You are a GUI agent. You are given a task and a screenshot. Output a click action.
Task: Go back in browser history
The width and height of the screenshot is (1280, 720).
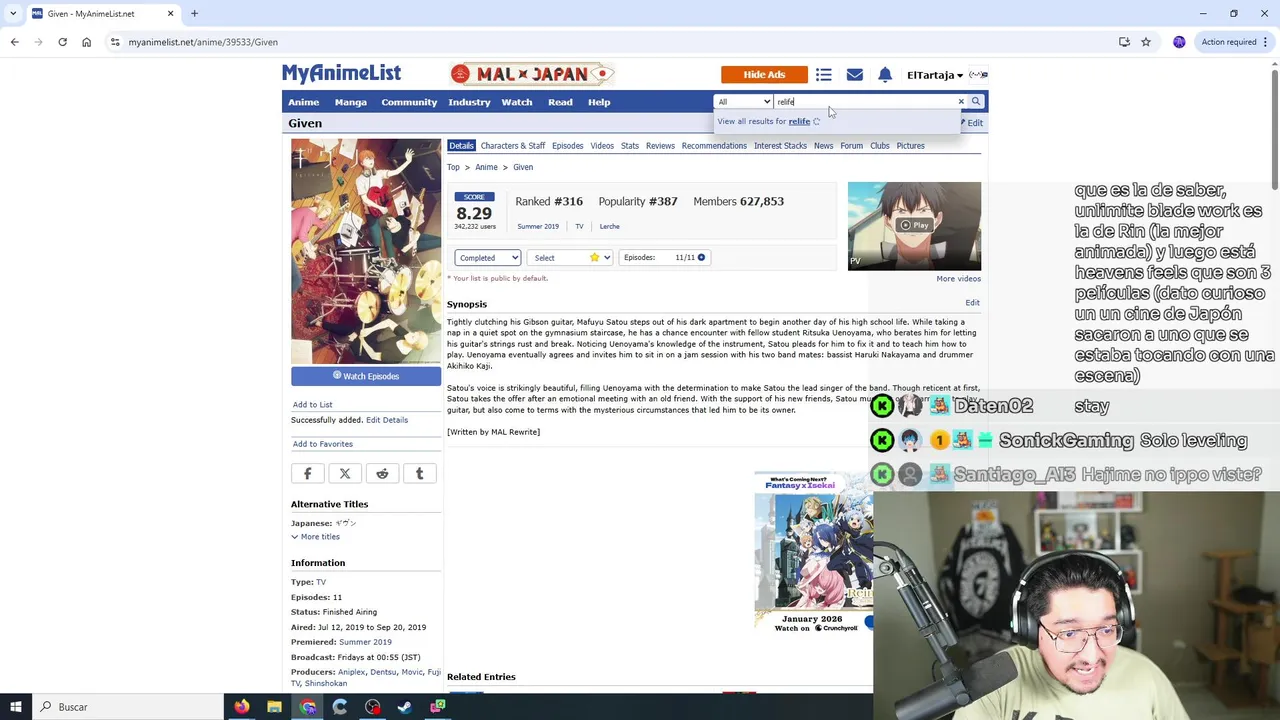pyautogui.click(x=14, y=42)
